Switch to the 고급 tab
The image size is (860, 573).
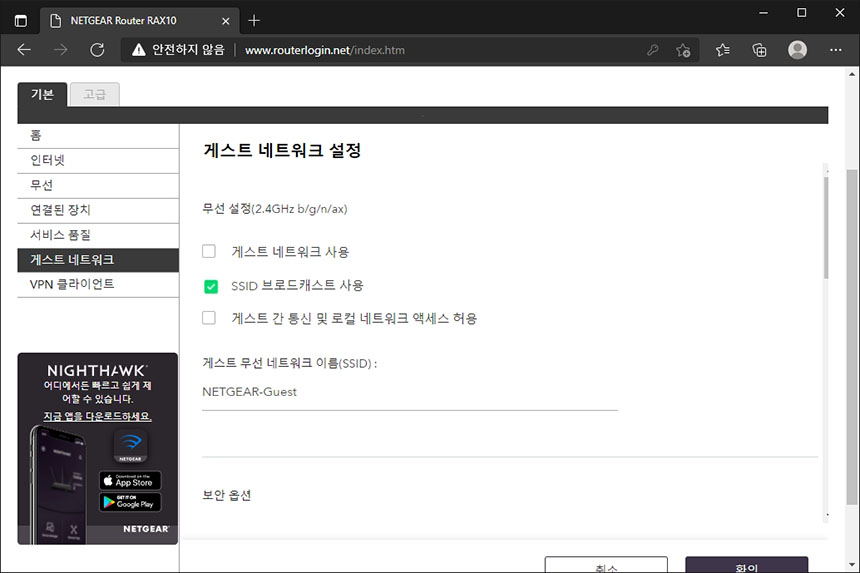[95, 94]
